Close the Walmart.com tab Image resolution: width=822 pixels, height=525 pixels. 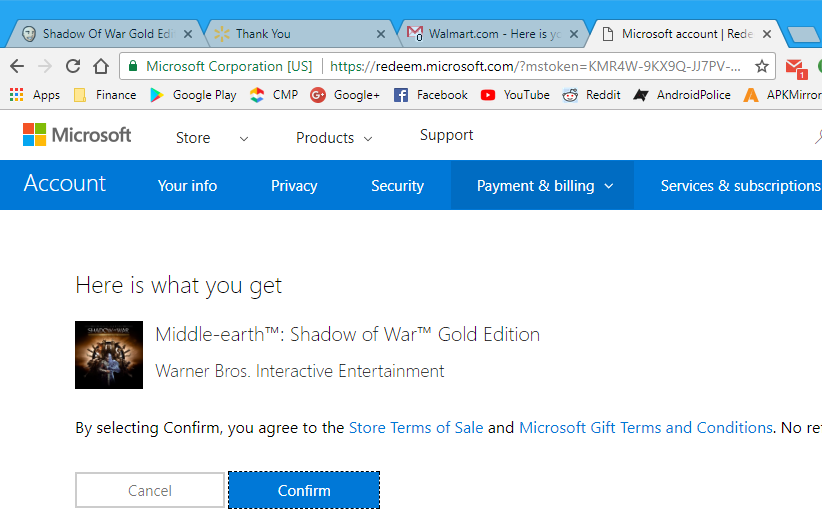[x=574, y=34]
